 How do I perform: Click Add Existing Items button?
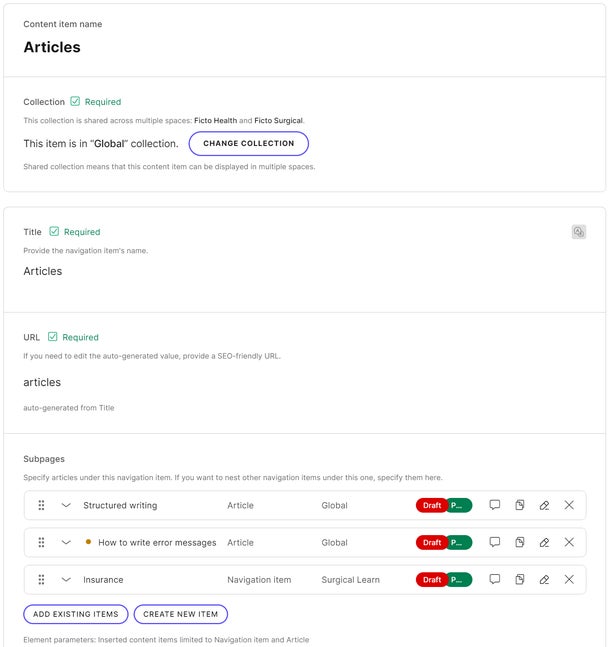(x=76, y=614)
